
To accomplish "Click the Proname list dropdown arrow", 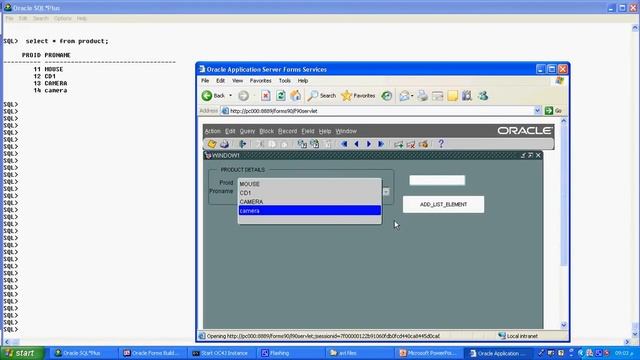I will (x=386, y=192).
